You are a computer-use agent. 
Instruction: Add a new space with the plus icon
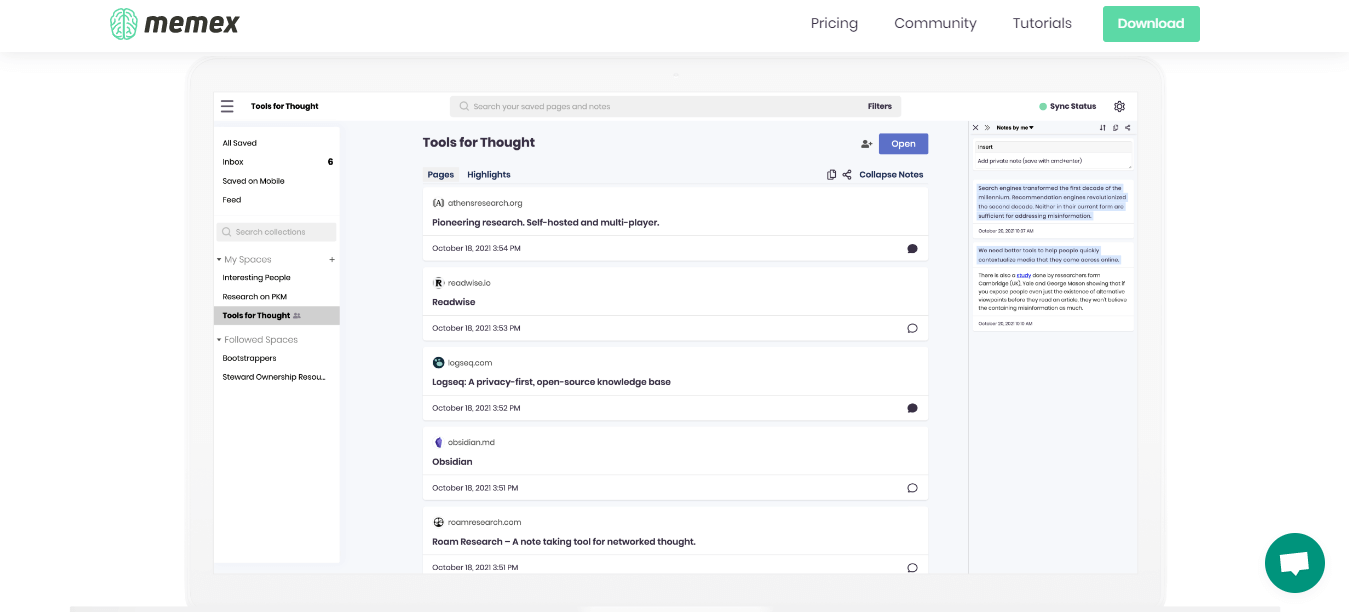[x=332, y=259]
